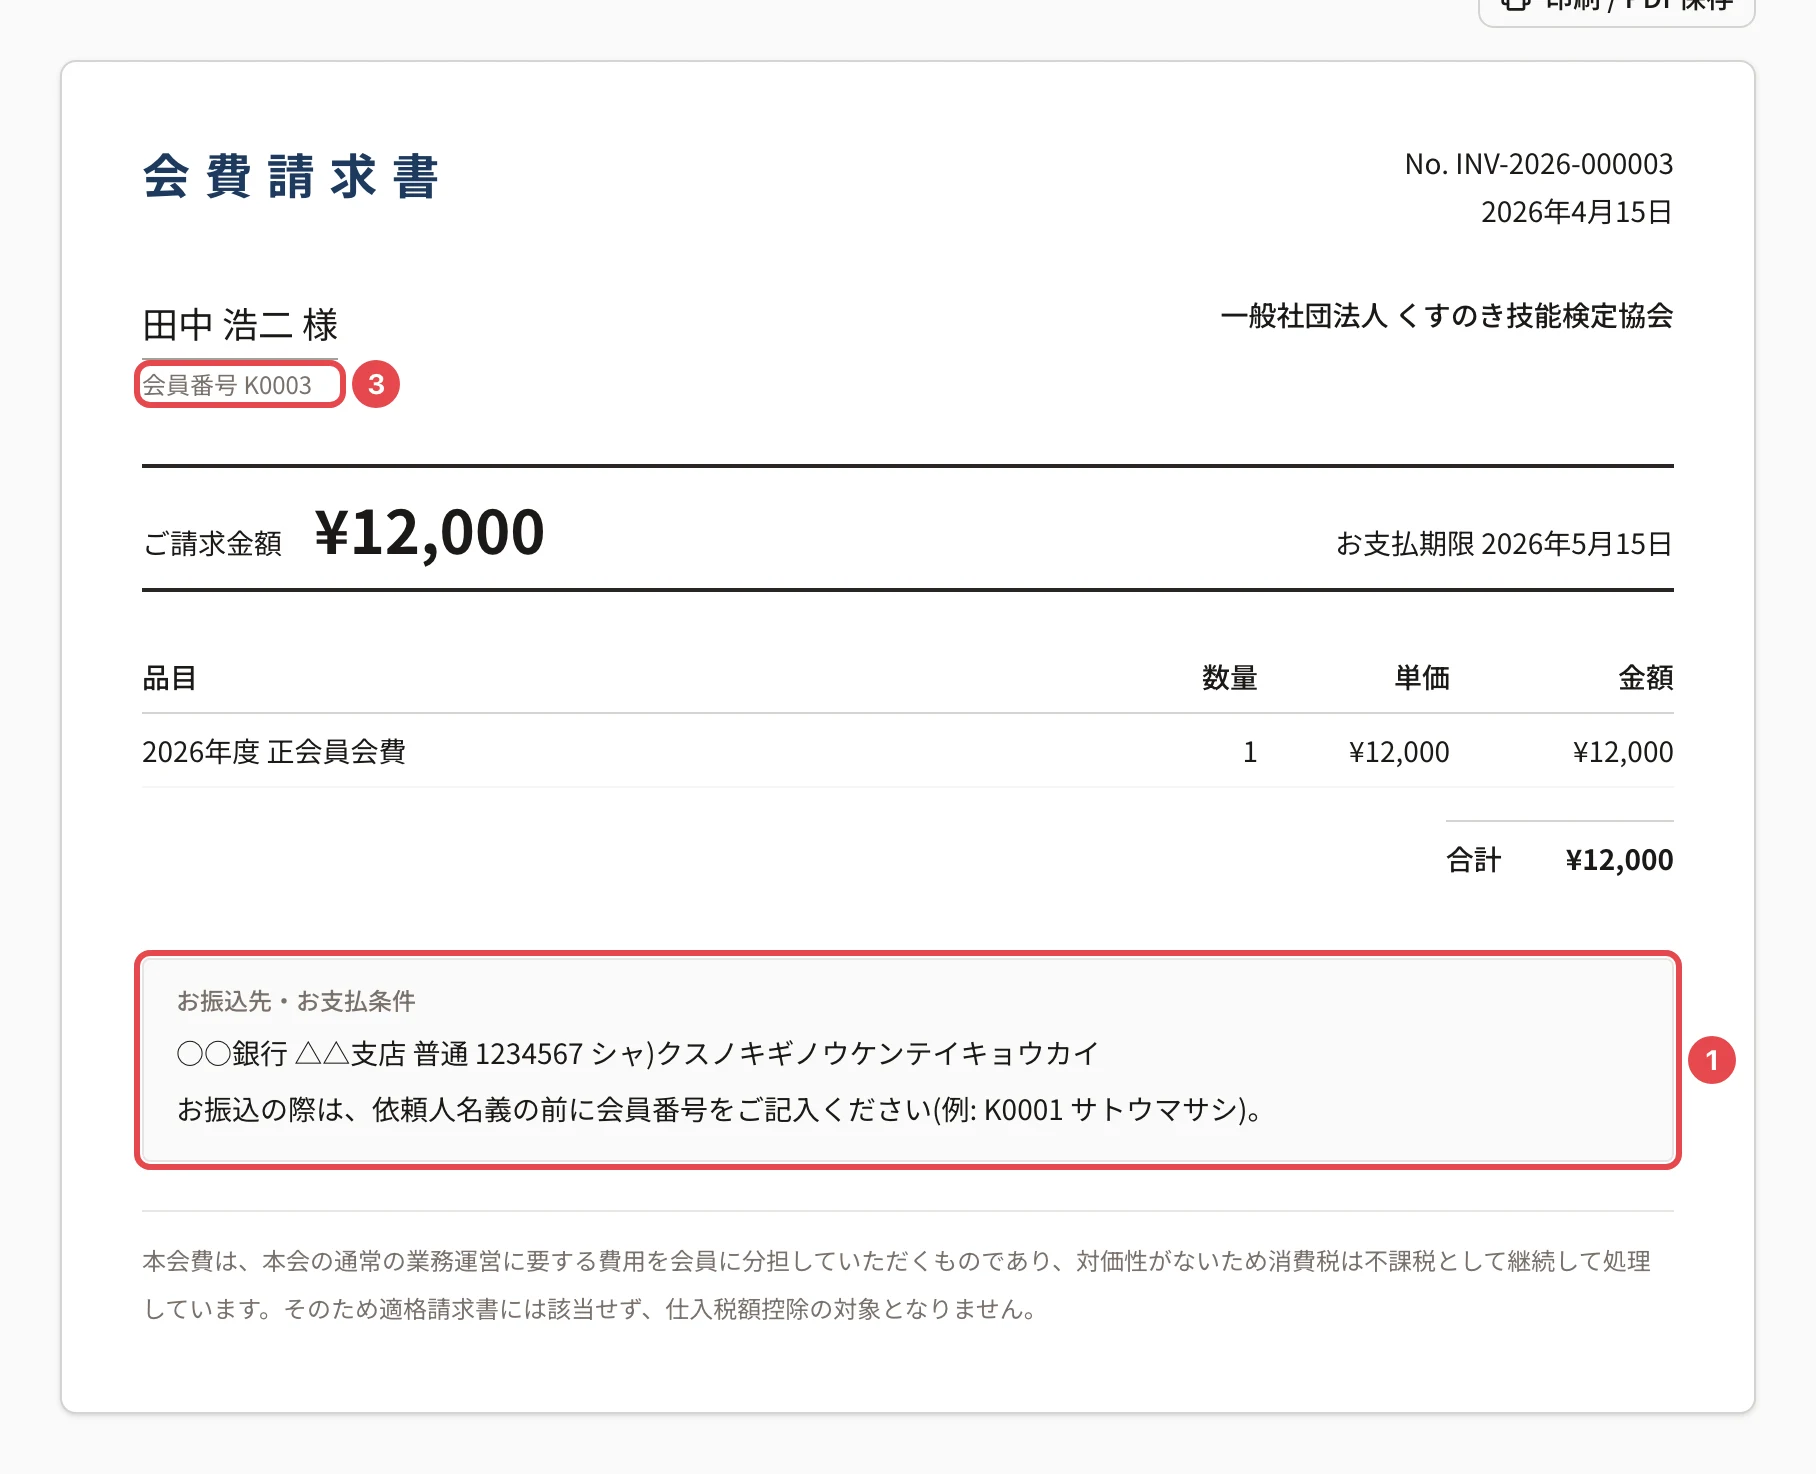Click the 数量 column header
This screenshot has width=1816, height=1474.
point(1229,678)
